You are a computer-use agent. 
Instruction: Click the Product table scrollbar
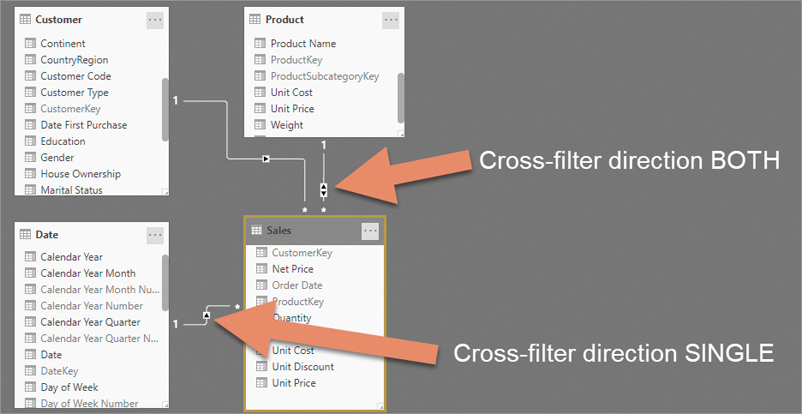(x=401, y=97)
